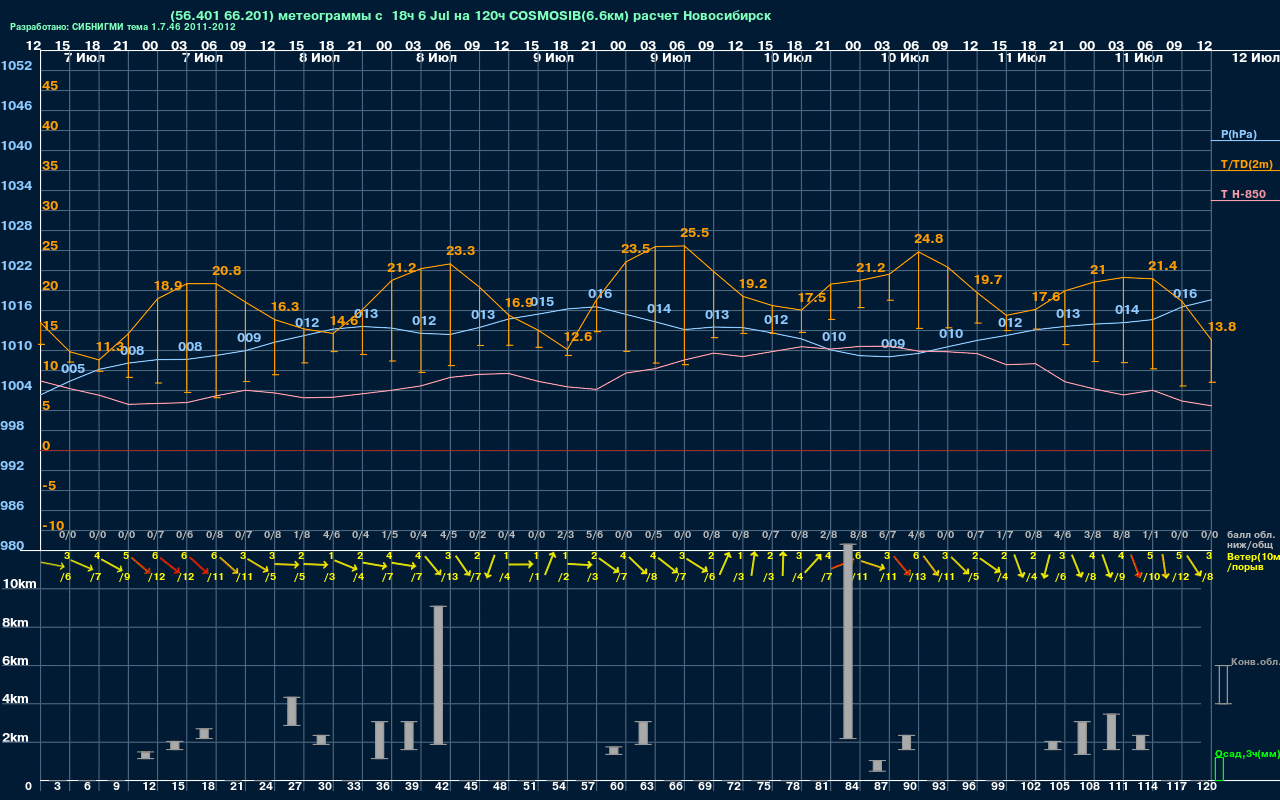Click the 4/5 cloud cover value
The width and height of the screenshot is (1280, 800).
pos(448,535)
